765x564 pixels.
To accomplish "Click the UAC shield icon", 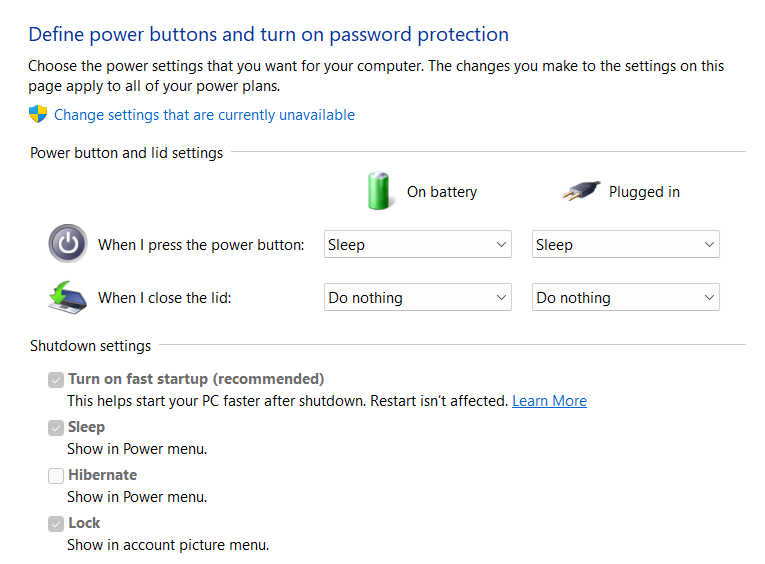I will click(x=39, y=114).
